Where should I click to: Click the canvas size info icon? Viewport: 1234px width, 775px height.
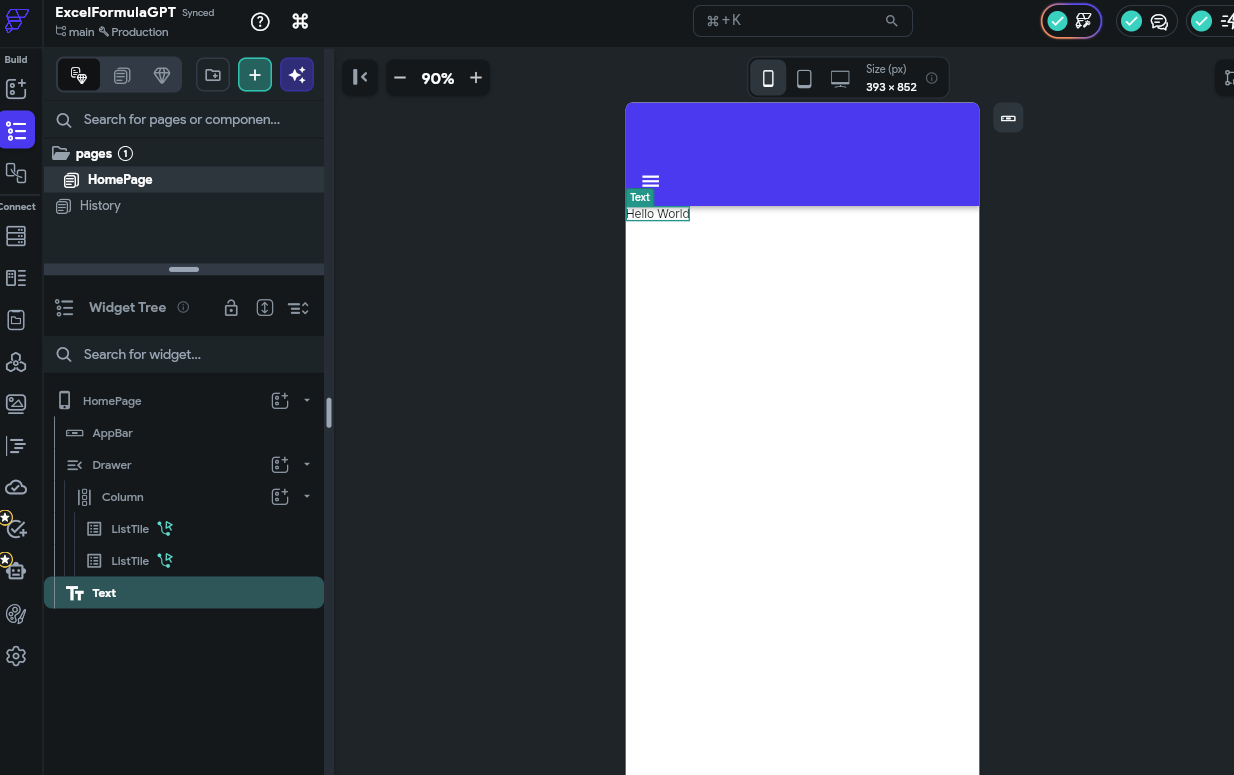[932, 78]
